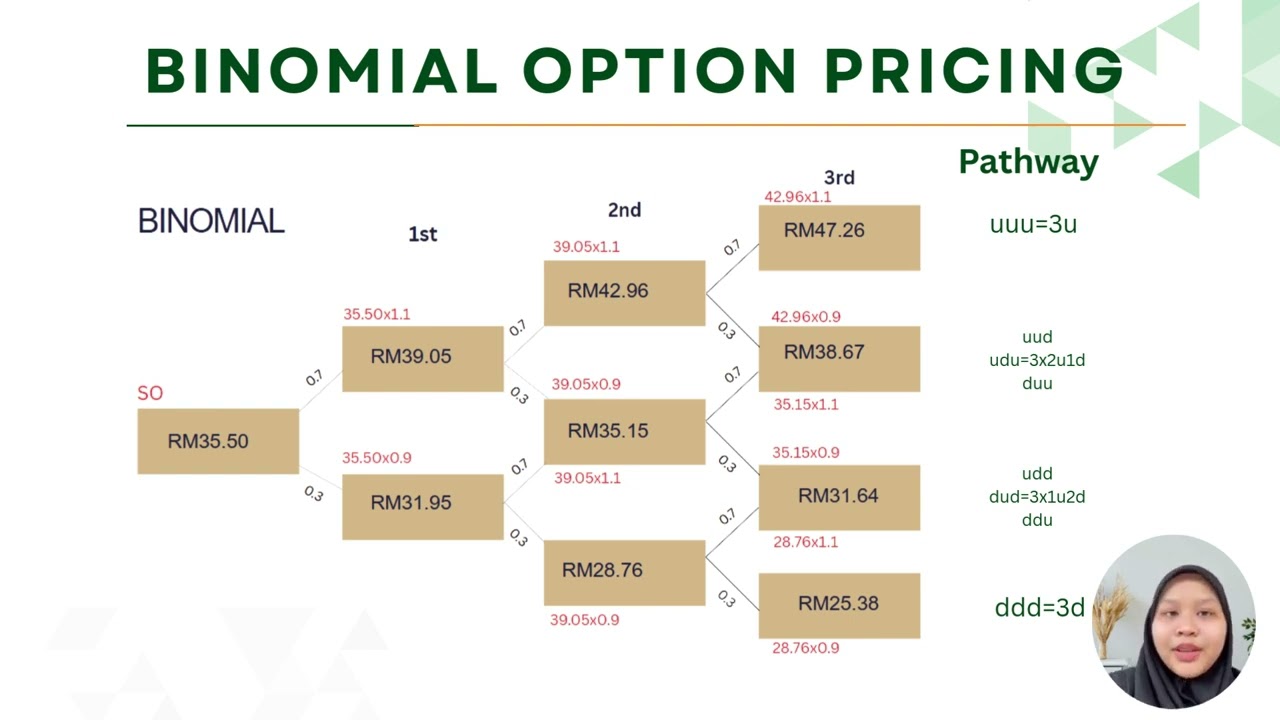Select the RM25.38 bottom outcome box
Image resolution: width=1280 pixels, height=720 pixels.
[839, 606]
